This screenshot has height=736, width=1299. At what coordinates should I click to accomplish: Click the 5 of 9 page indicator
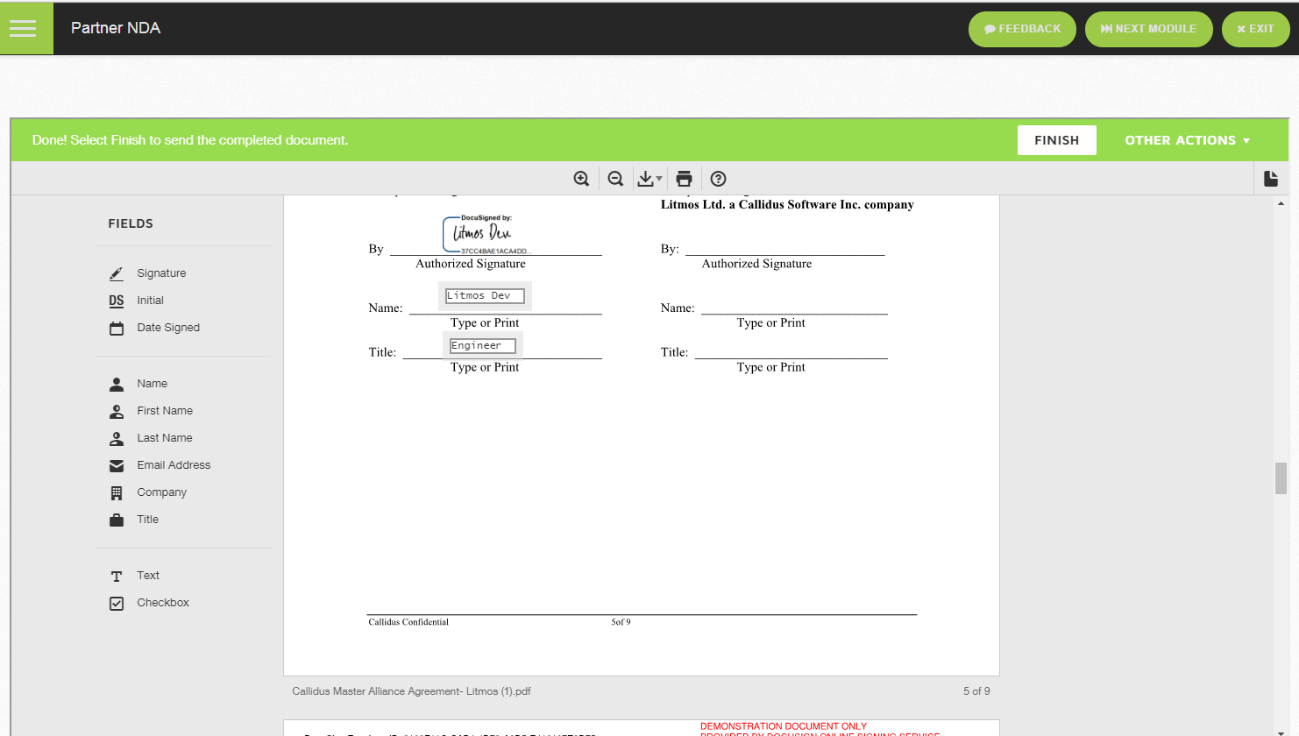tap(976, 691)
